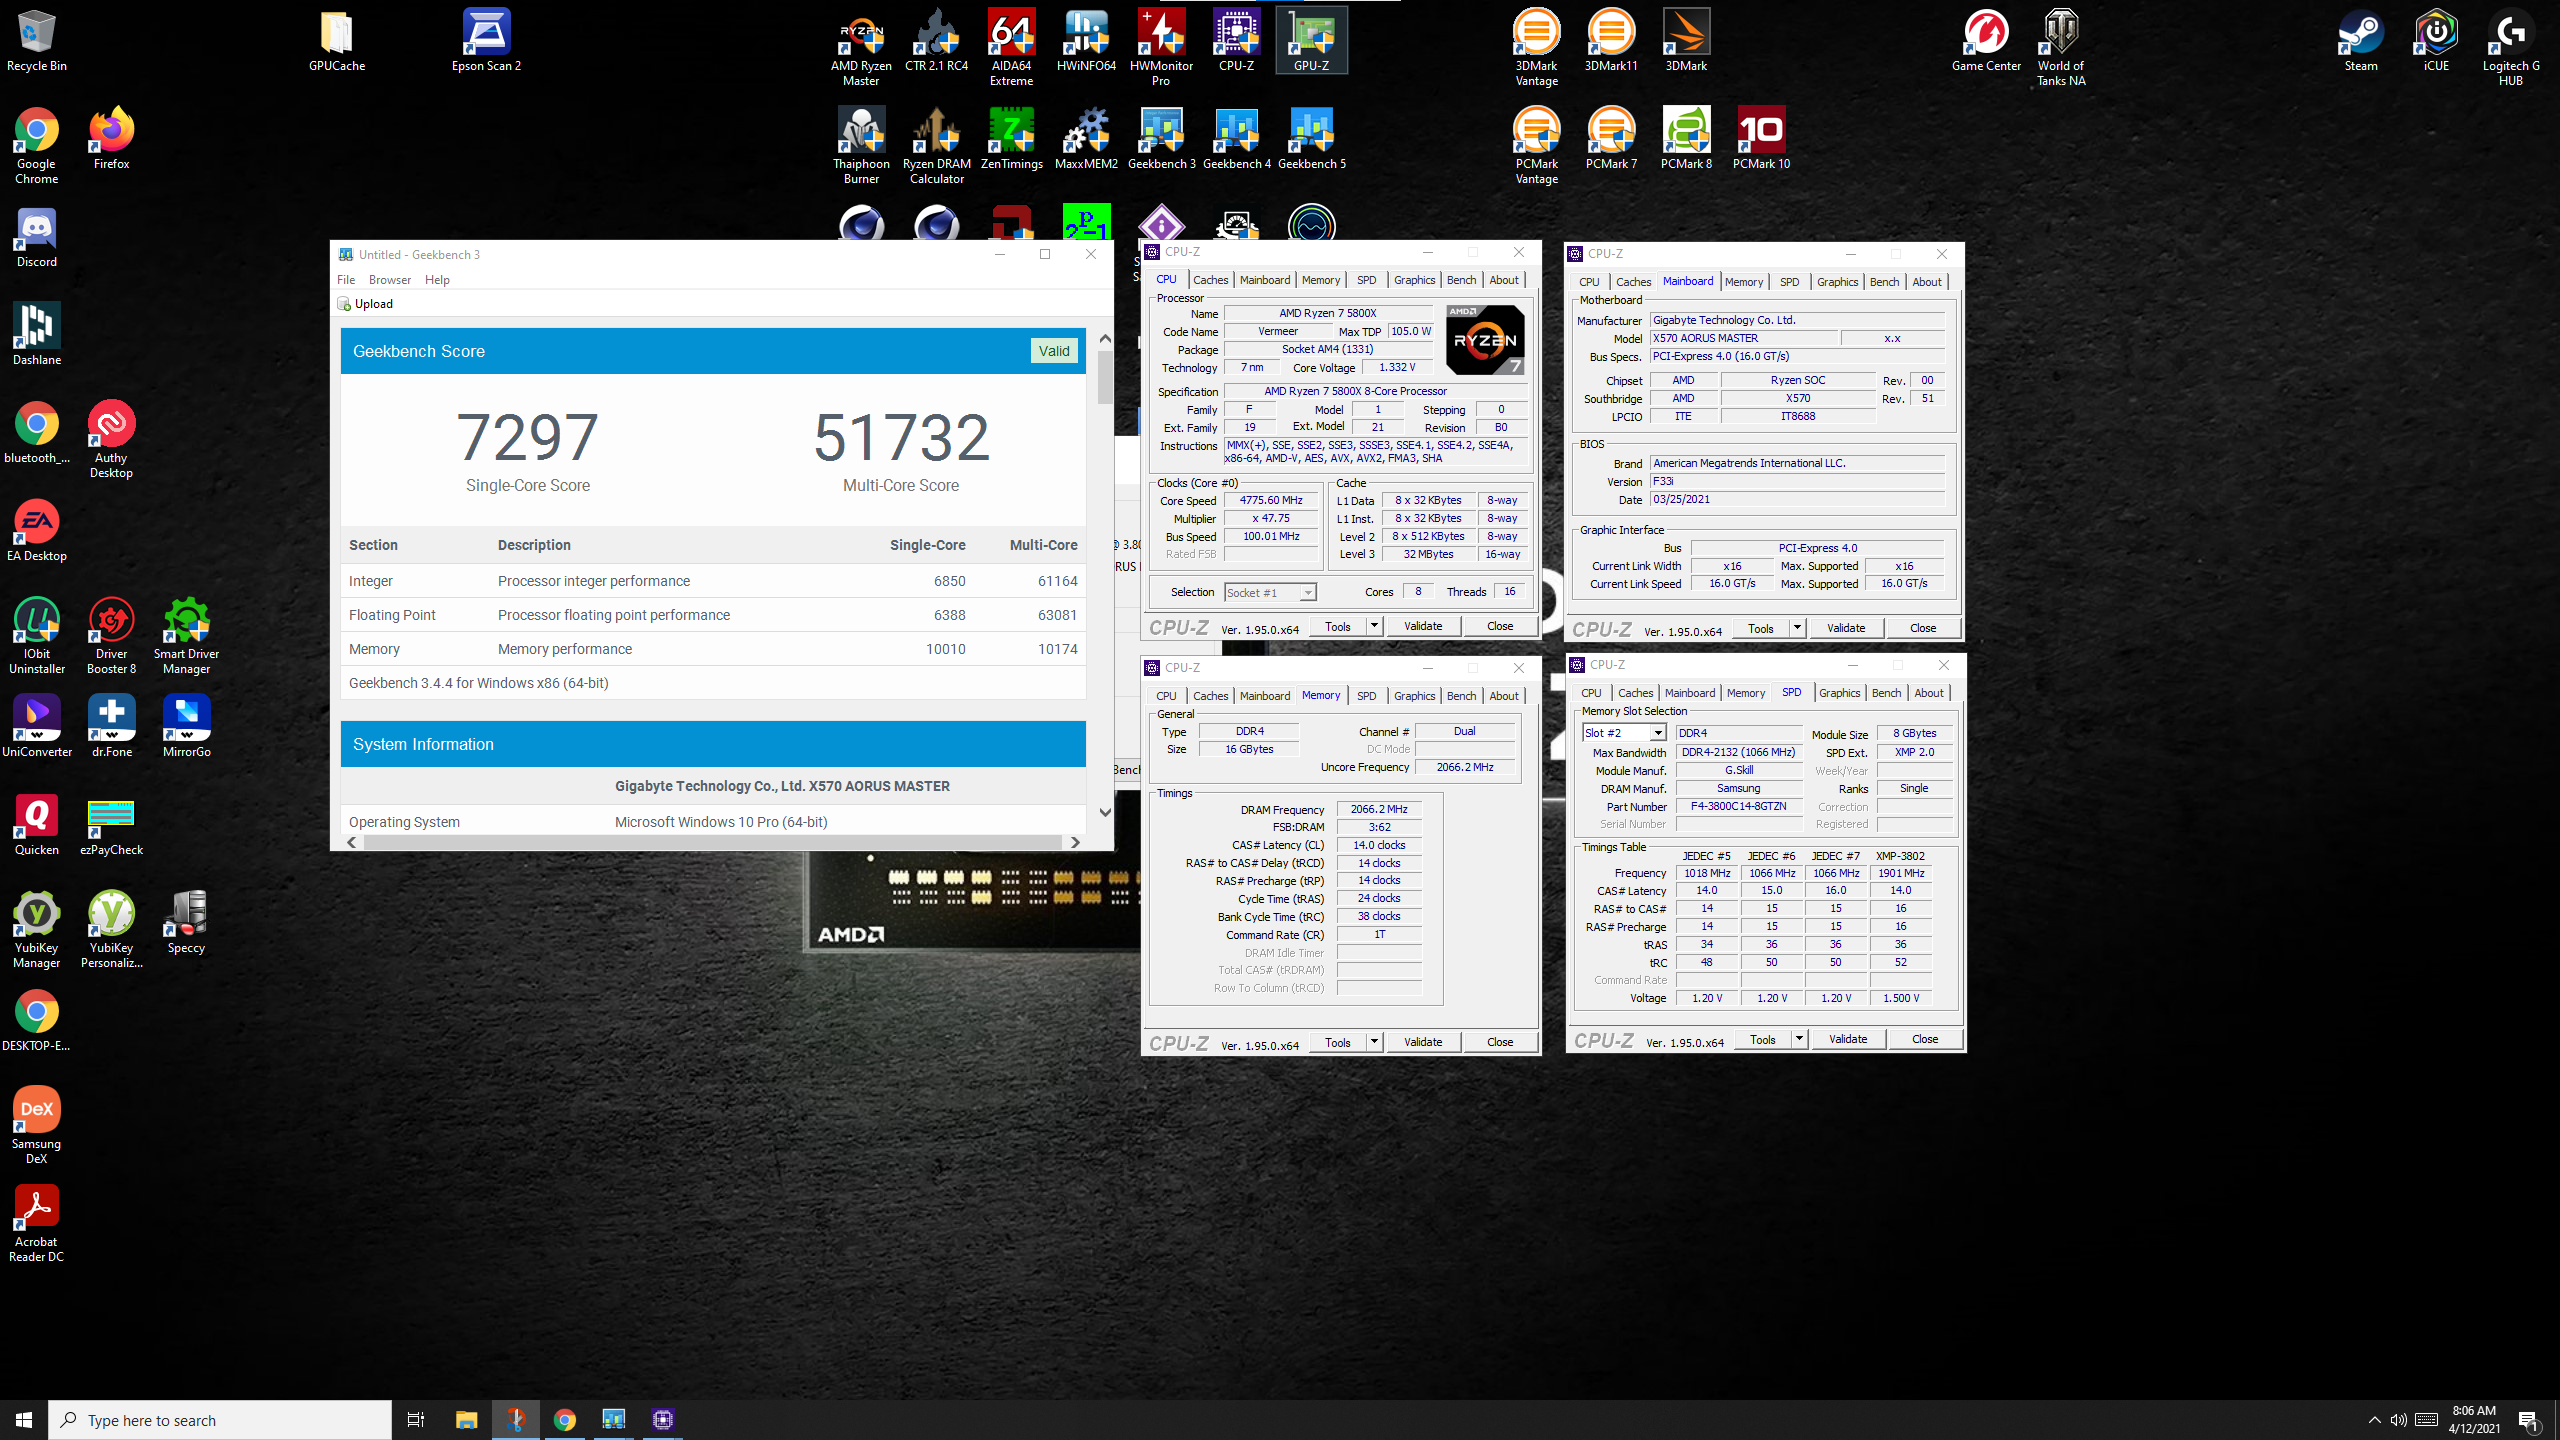Expand Tools arrow in CPU-Z SPD window
The width and height of the screenshot is (2560, 1440).
coord(1799,1040)
